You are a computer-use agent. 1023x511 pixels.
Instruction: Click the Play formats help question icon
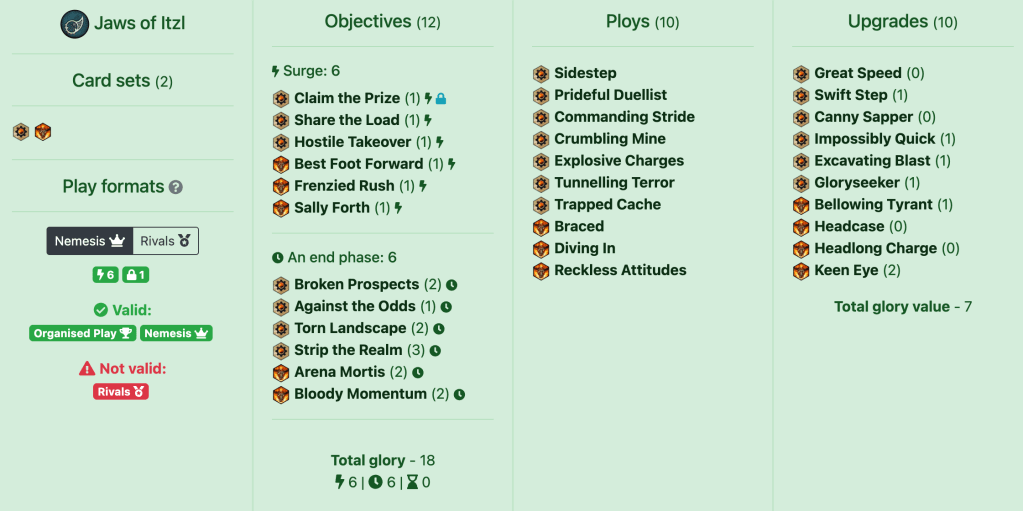click(x=176, y=187)
